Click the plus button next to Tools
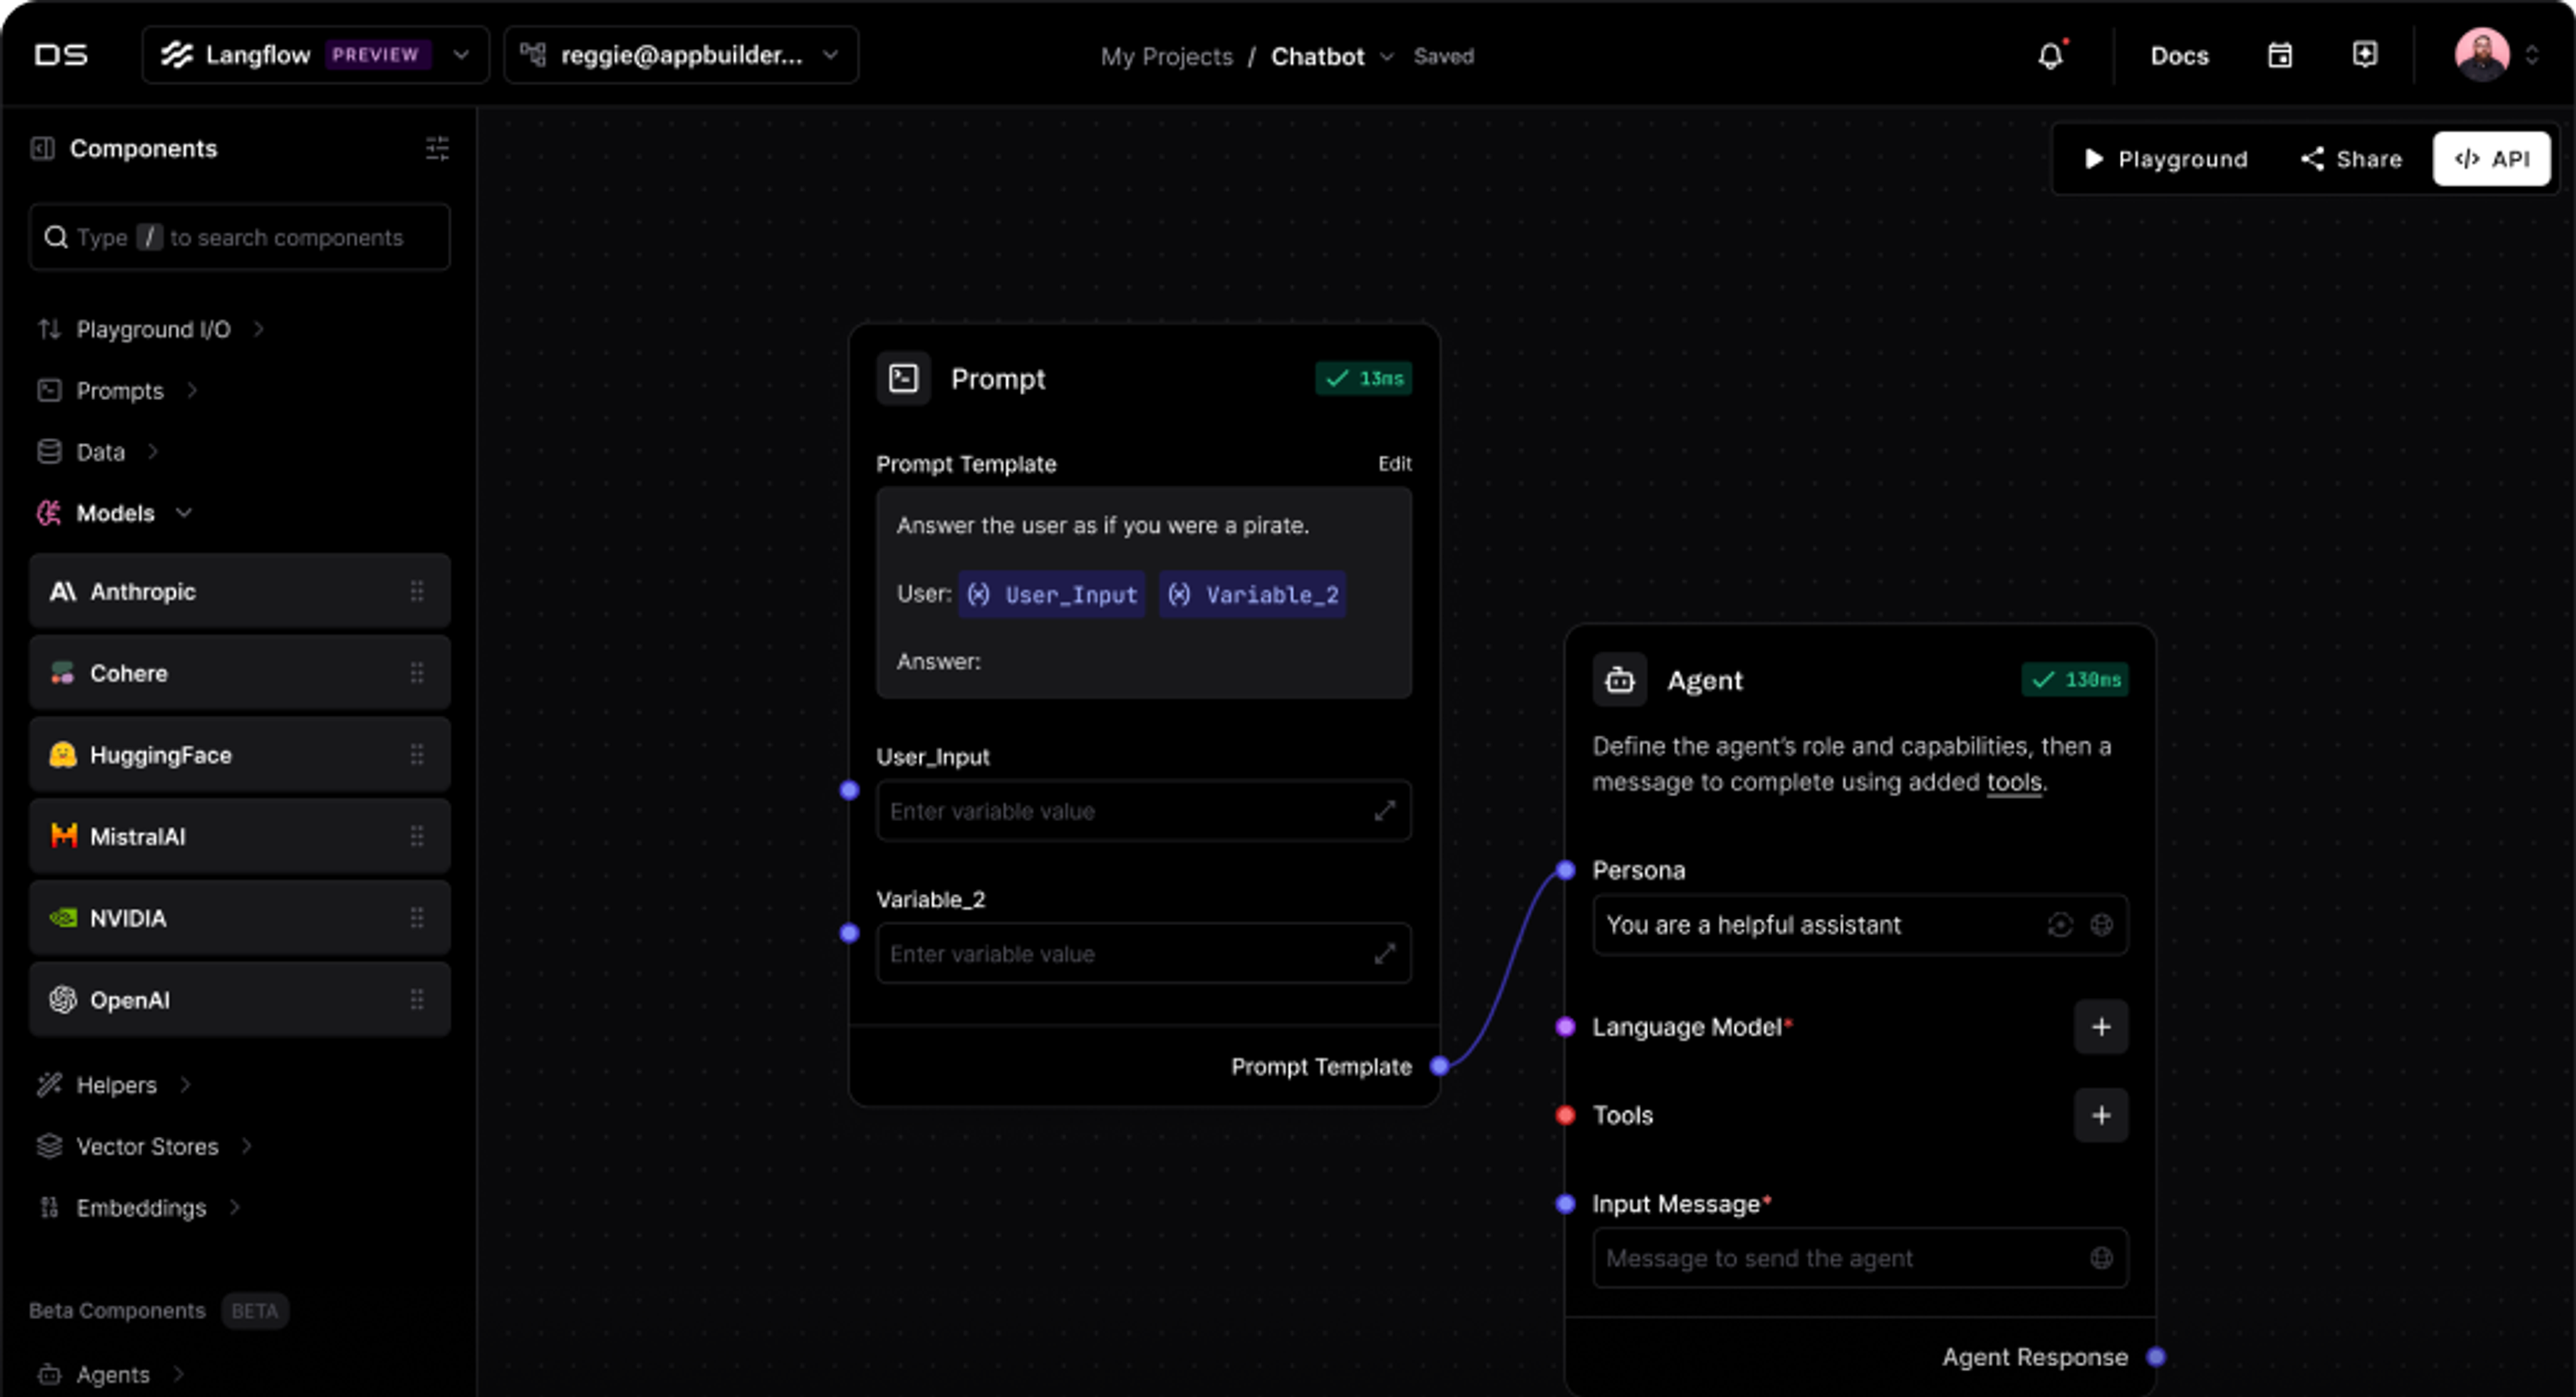This screenshot has height=1397, width=2576. pyautogui.click(x=2101, y=1115)
